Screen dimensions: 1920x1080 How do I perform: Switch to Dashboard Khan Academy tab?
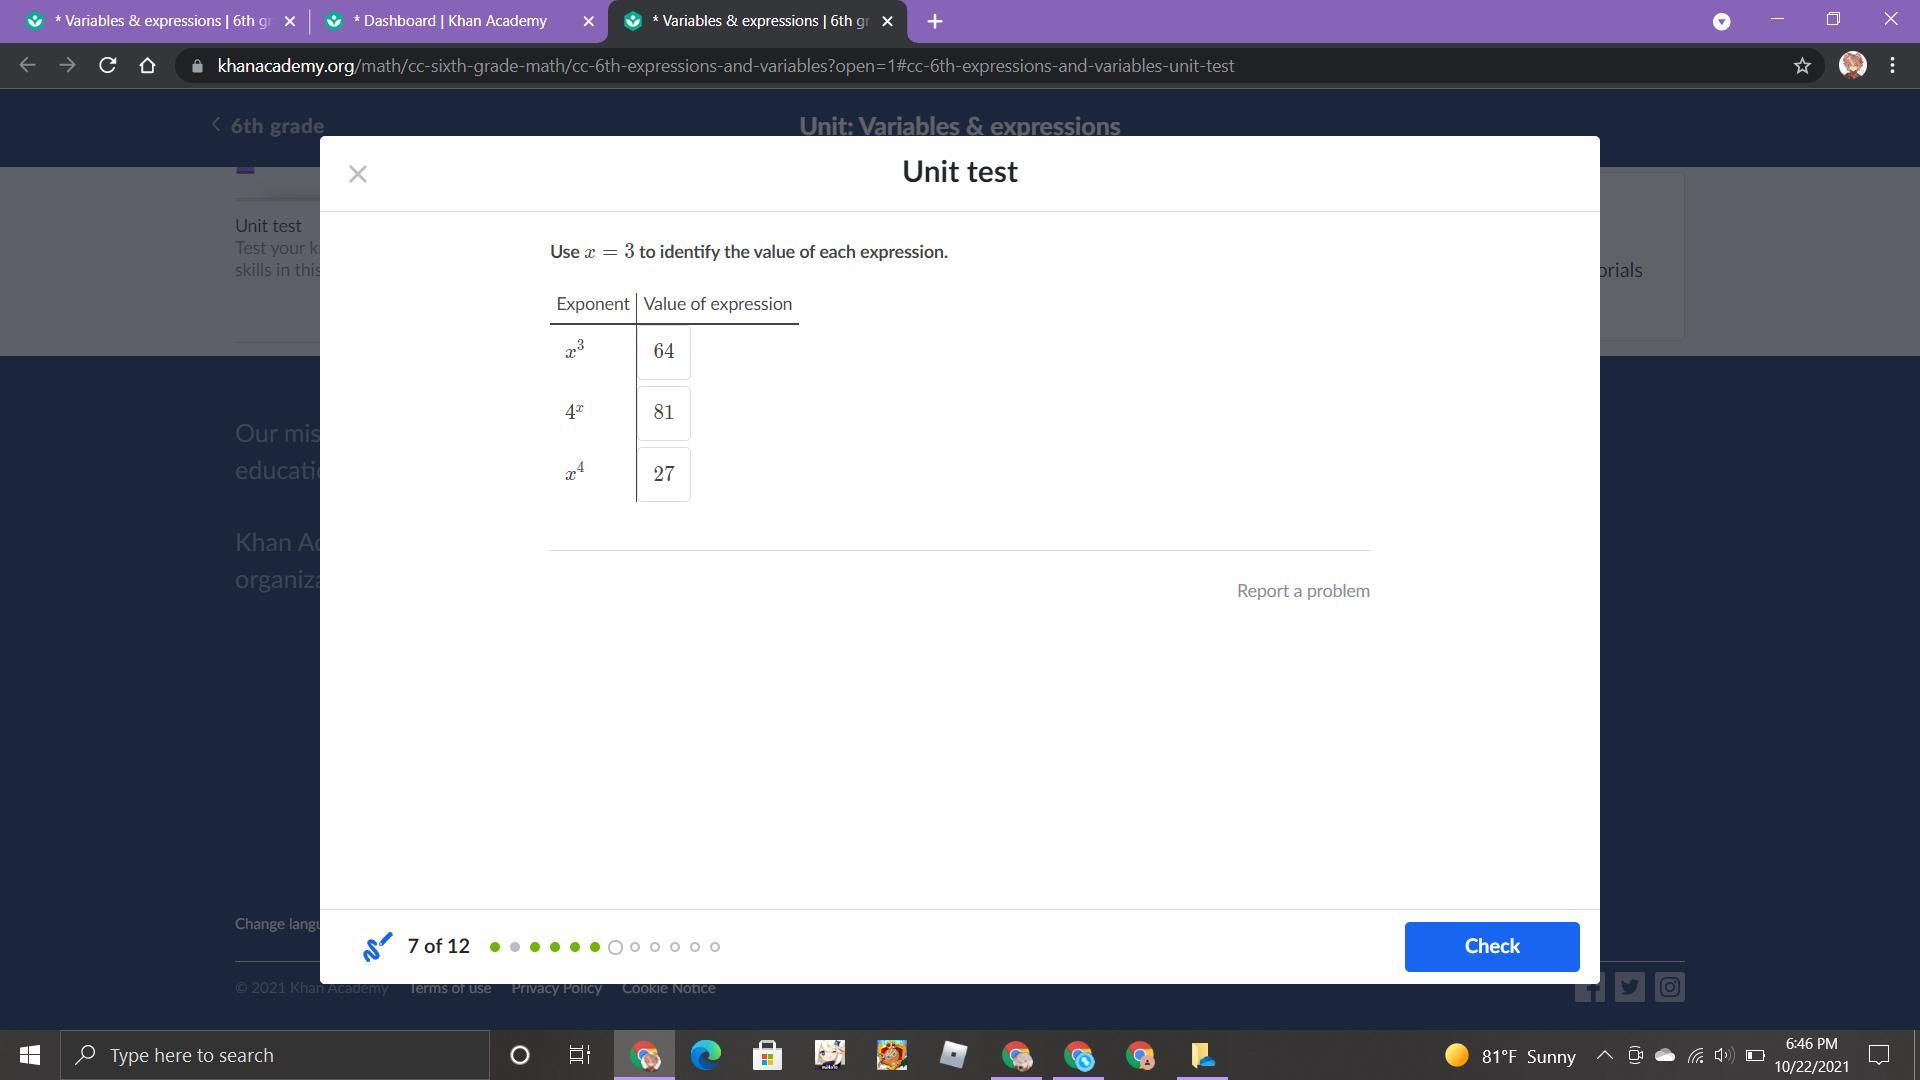coord(450,21)
